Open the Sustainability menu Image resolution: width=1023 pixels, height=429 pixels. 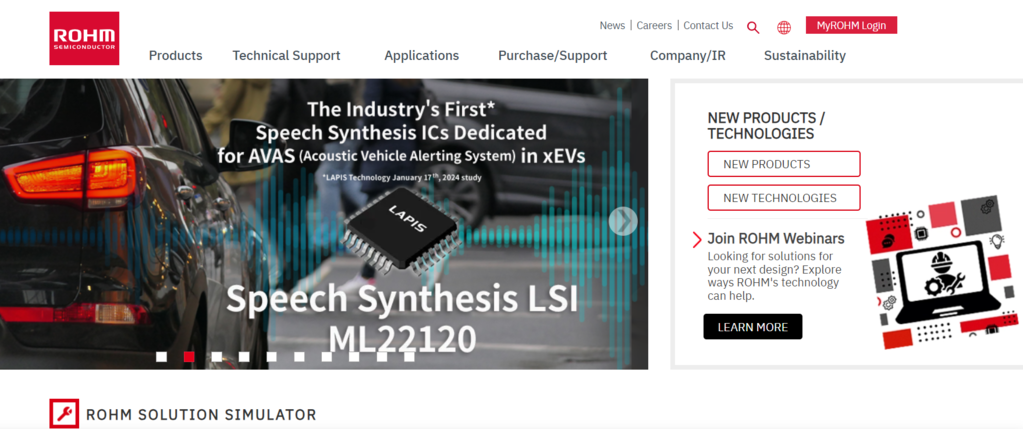pyautogui.click(x=804, y=56)
